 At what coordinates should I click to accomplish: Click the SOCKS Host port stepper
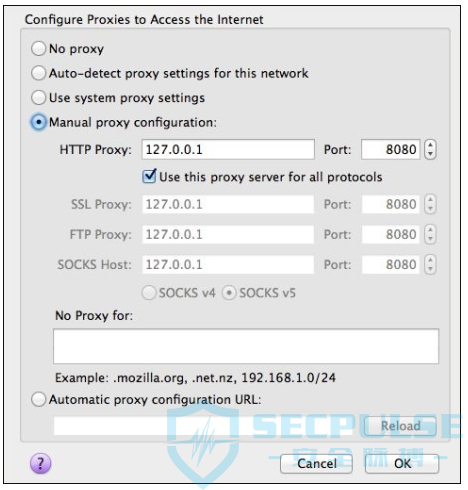tap(430, 264)
